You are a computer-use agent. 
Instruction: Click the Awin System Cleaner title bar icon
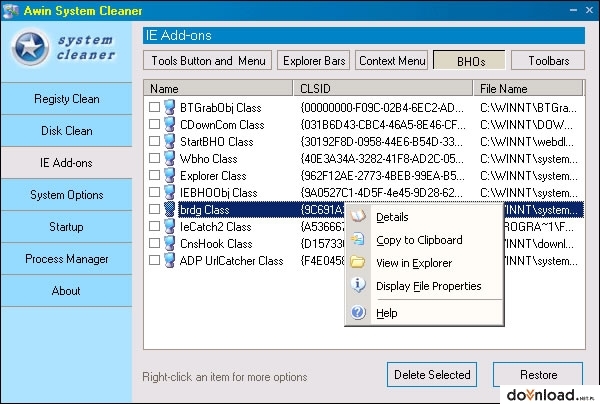pos(10,10)
